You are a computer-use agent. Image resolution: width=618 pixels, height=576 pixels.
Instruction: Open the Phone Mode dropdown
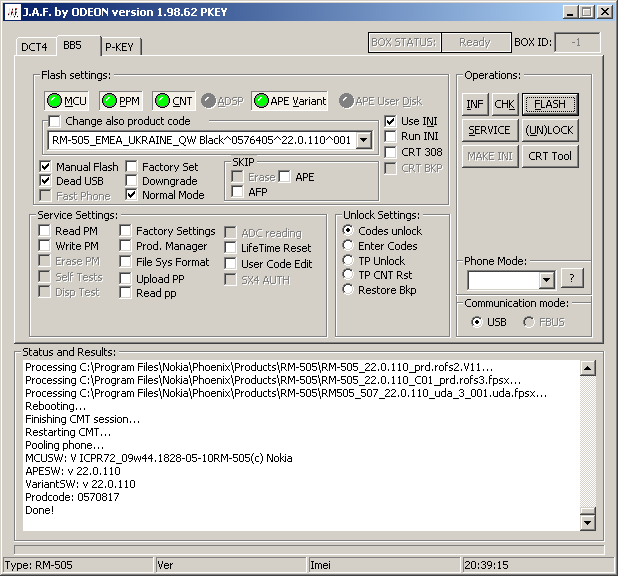(x=546, y=280)
